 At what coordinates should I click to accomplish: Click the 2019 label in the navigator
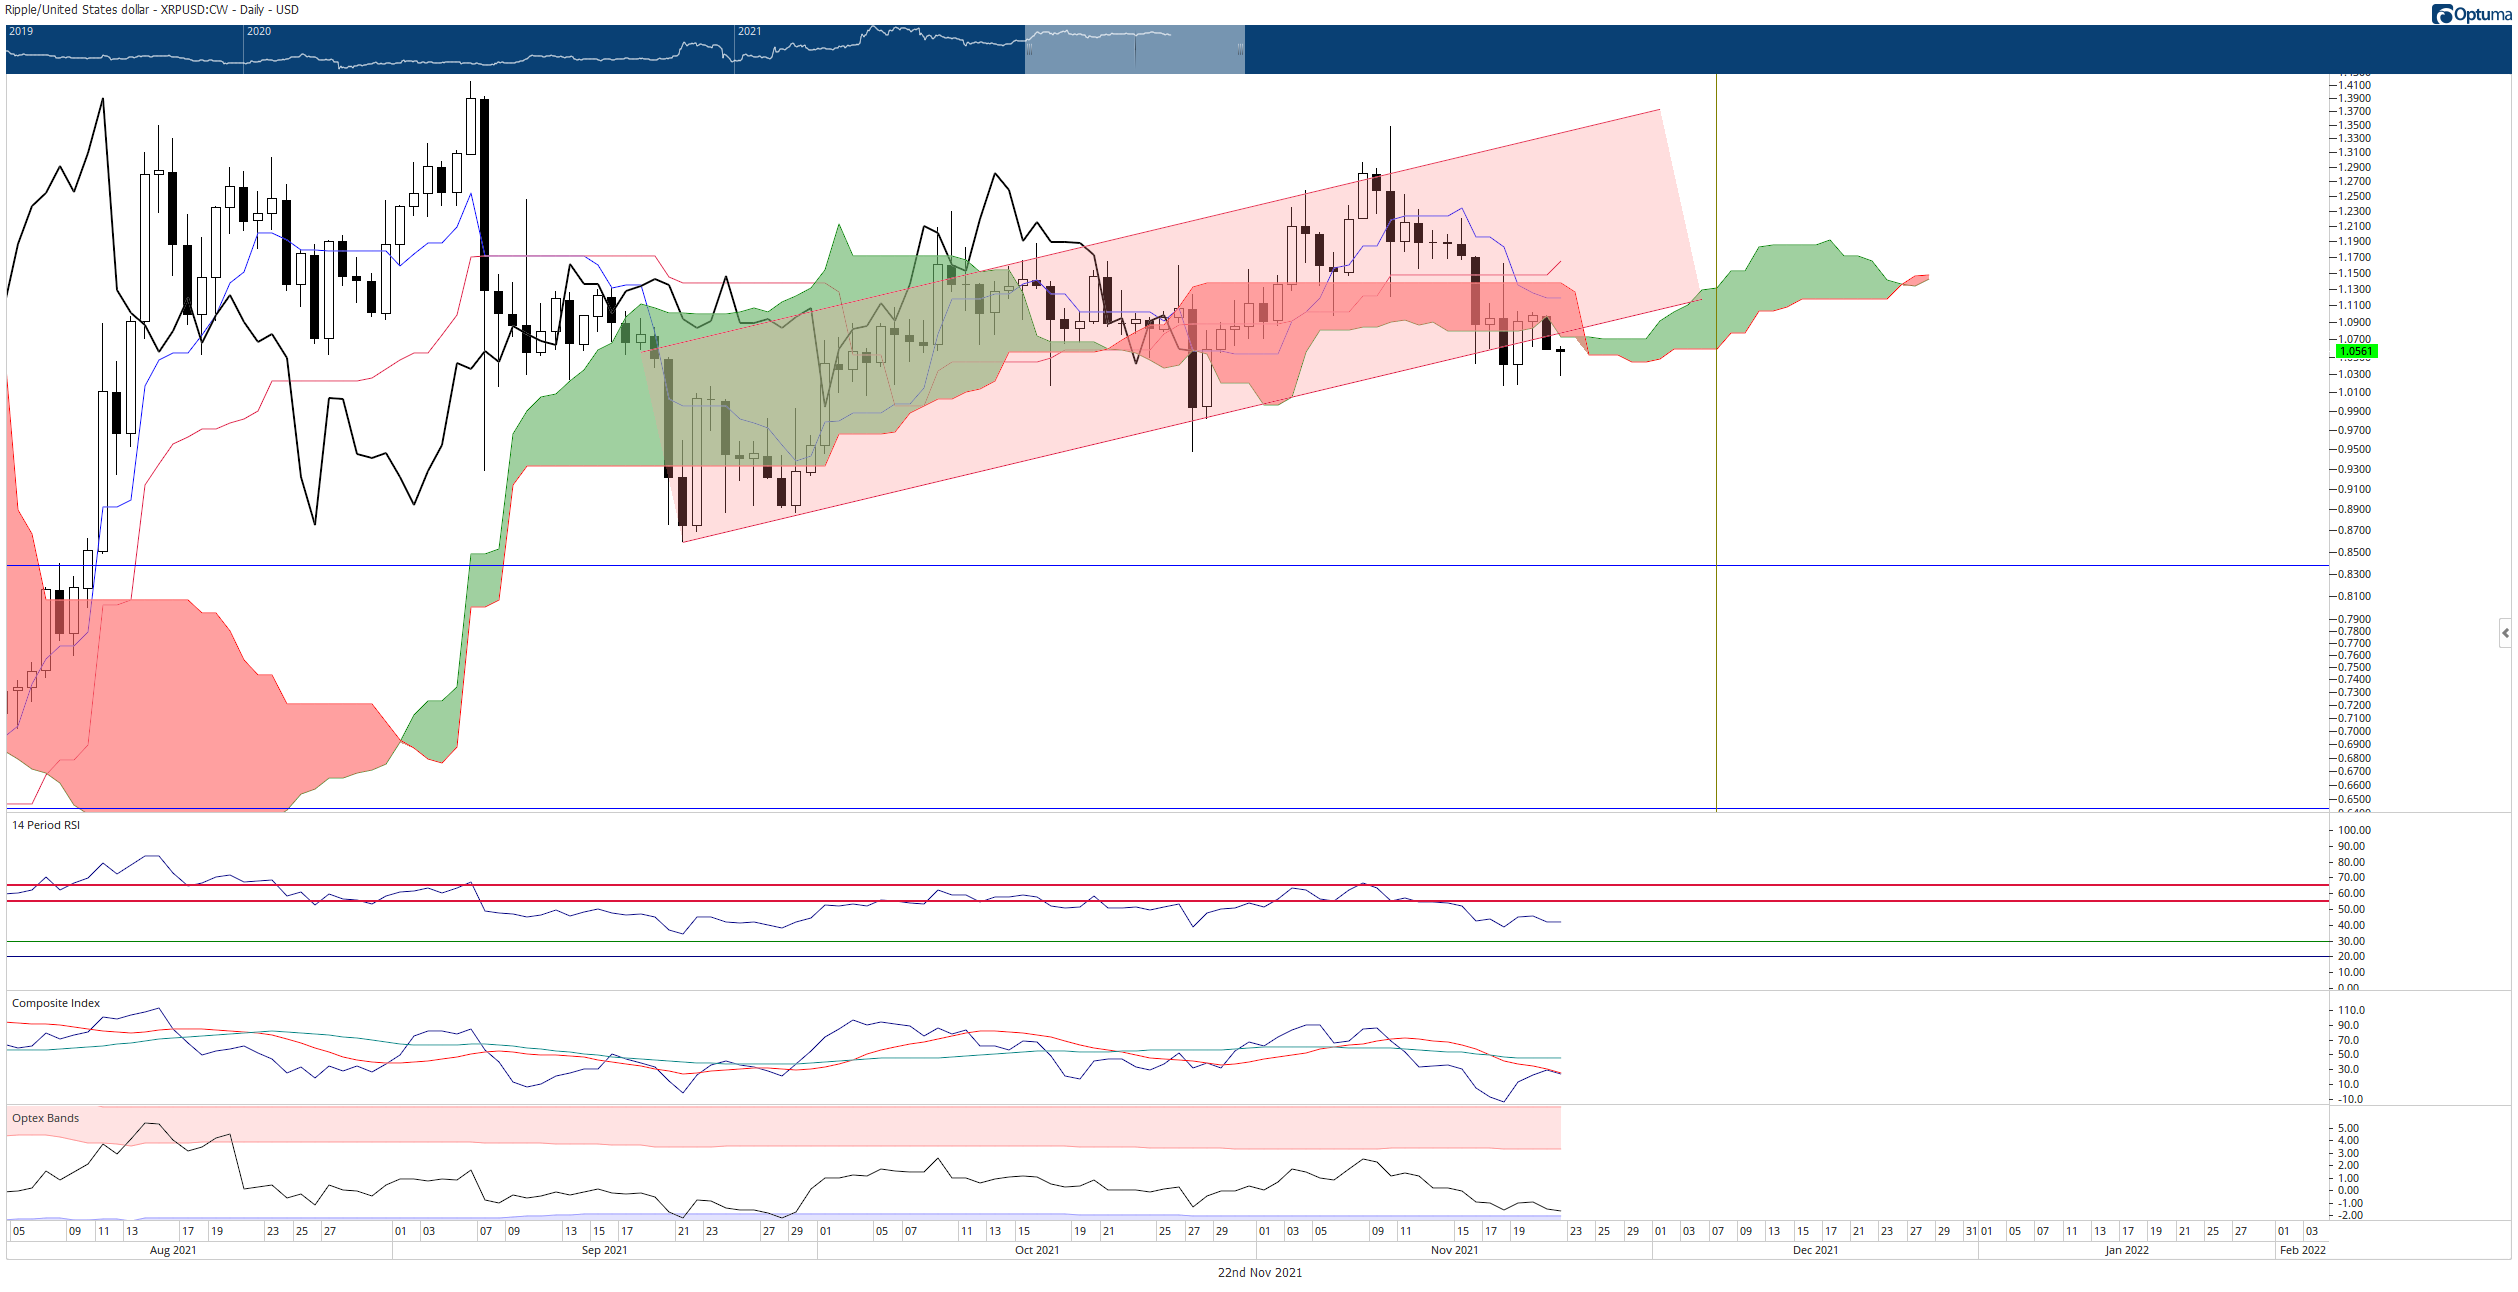click(21, 31)
